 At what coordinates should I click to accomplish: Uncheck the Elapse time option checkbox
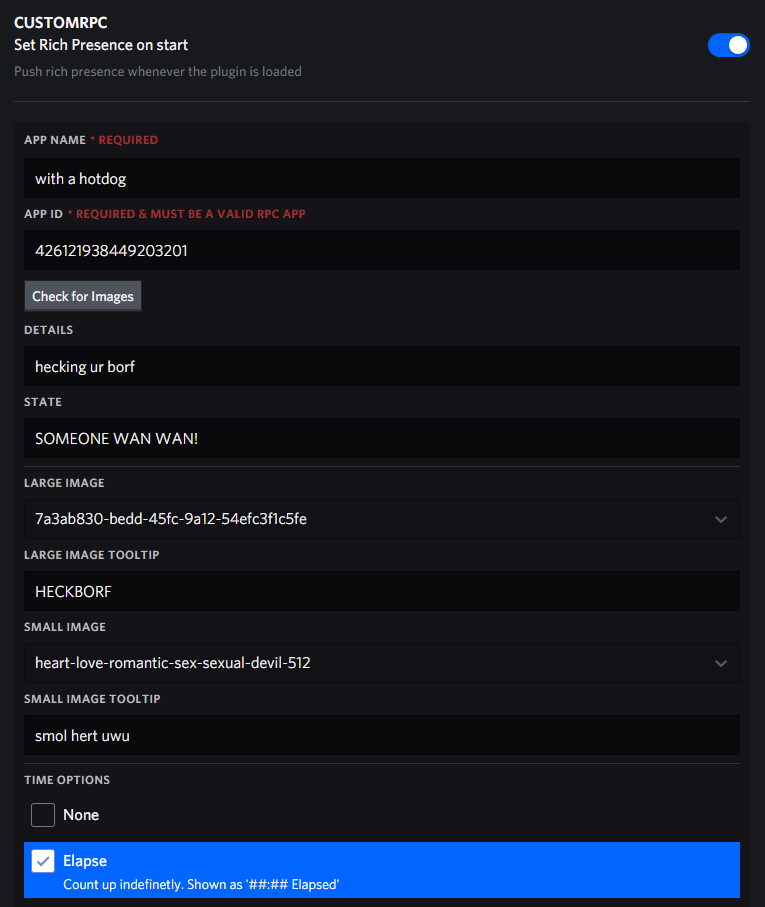point(43,861)
